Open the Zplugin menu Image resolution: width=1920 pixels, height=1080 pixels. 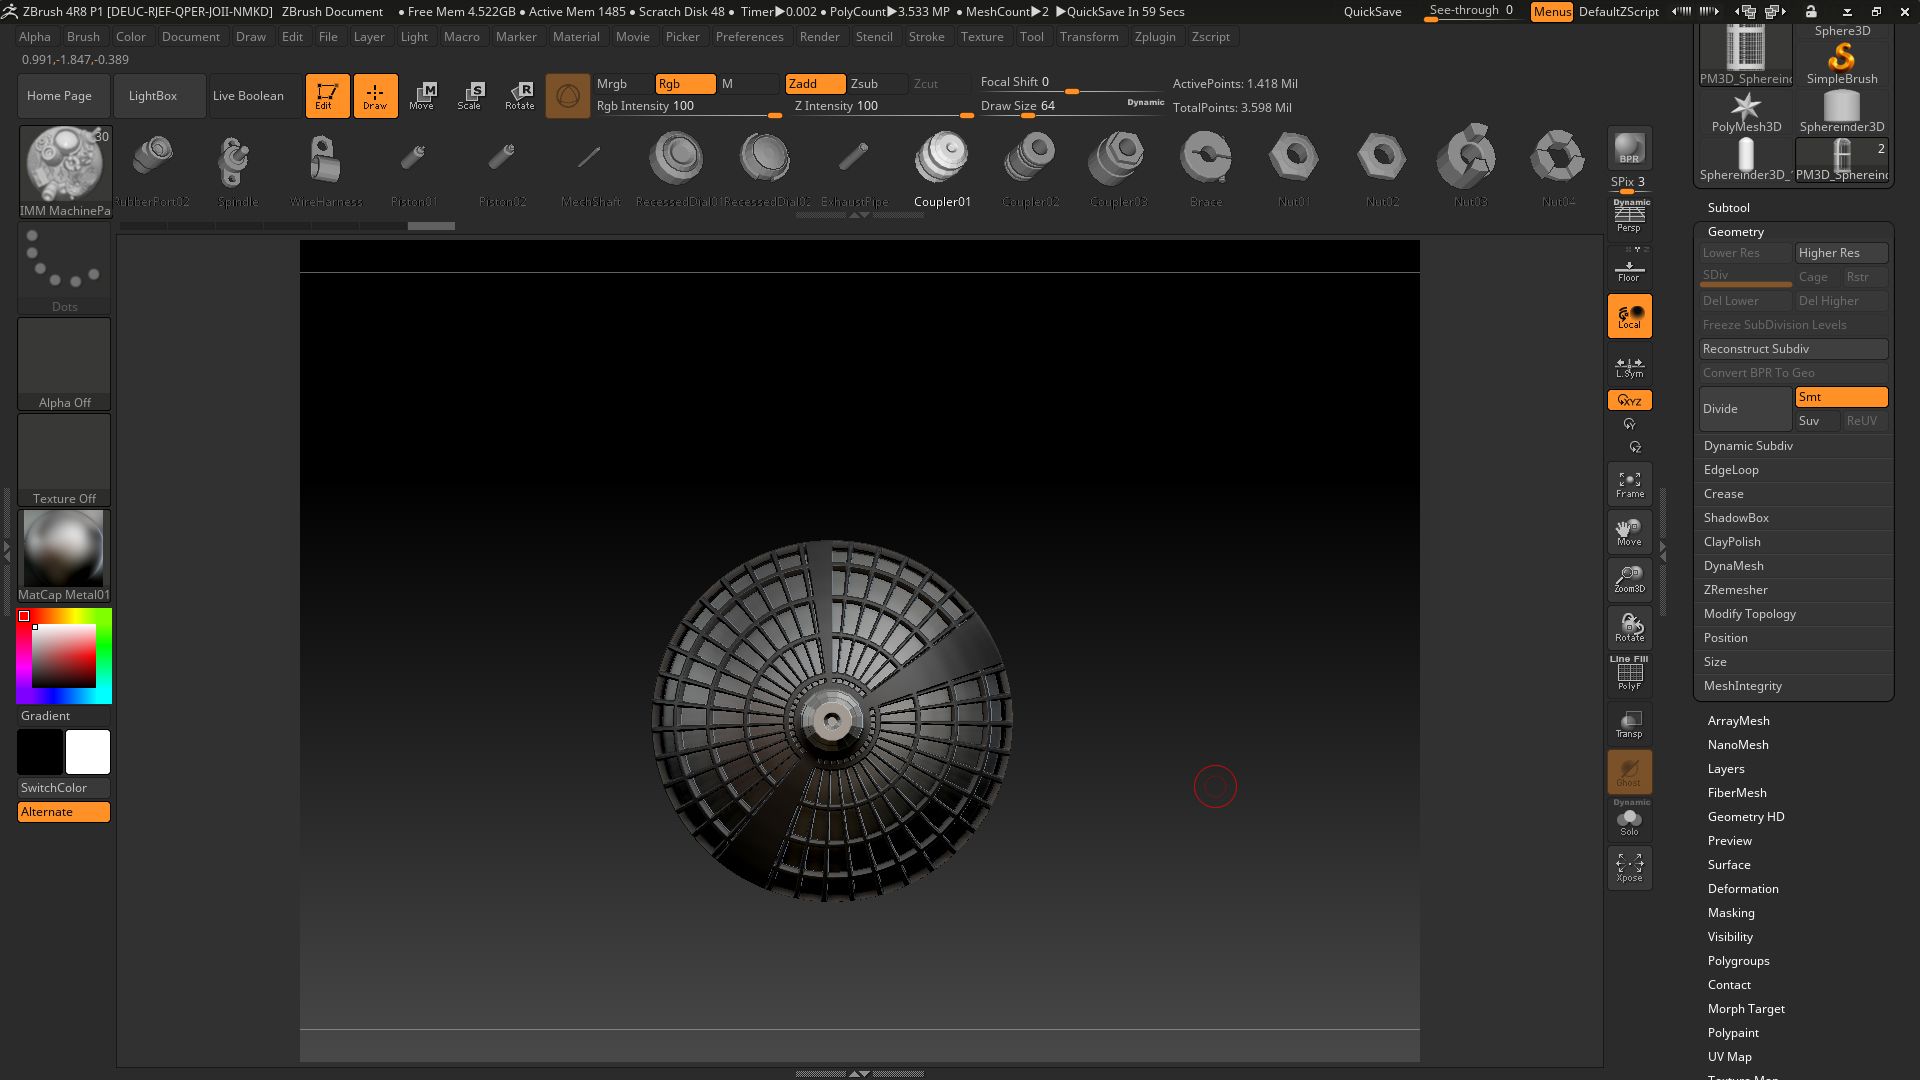pos(1155,37)
